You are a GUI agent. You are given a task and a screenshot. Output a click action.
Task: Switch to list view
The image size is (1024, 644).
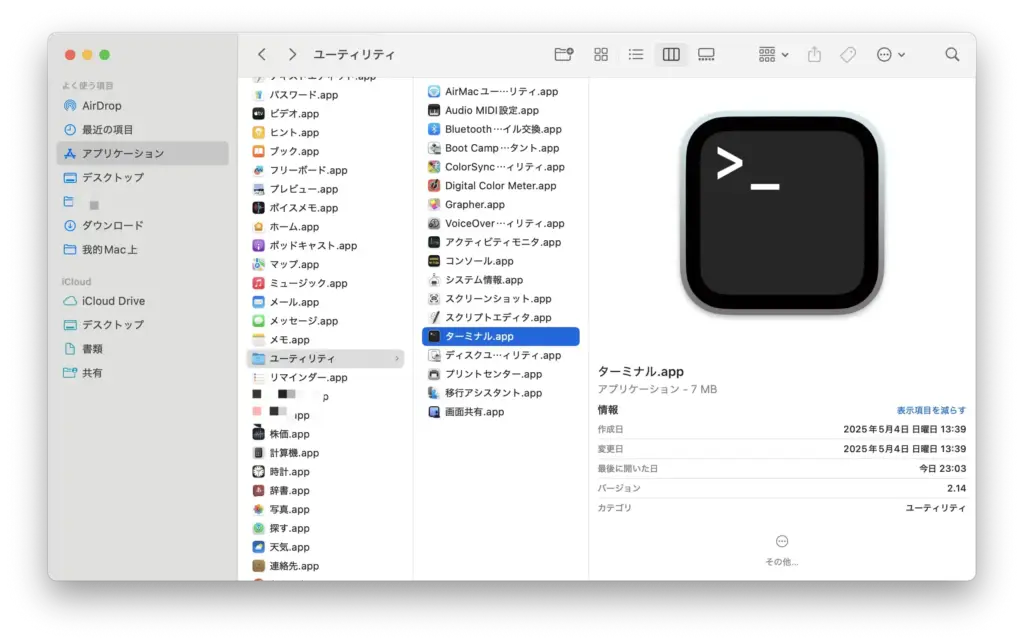pyautogui.click(x=635, y=55)
